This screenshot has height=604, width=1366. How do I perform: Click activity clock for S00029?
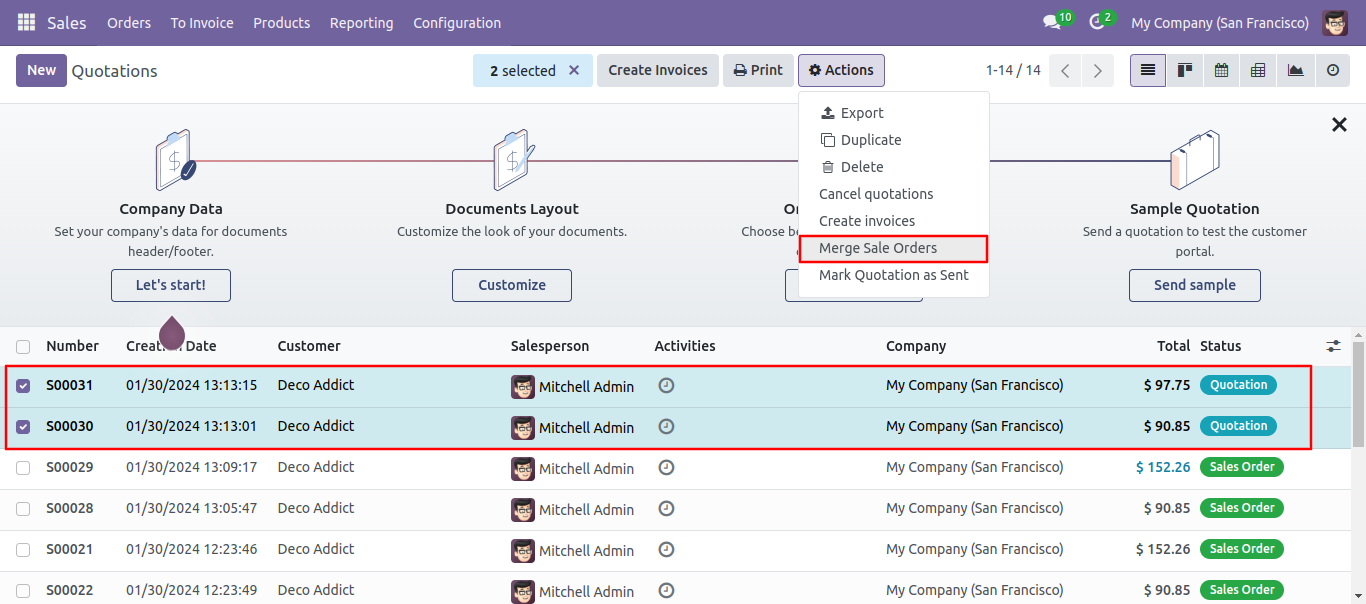666,467
